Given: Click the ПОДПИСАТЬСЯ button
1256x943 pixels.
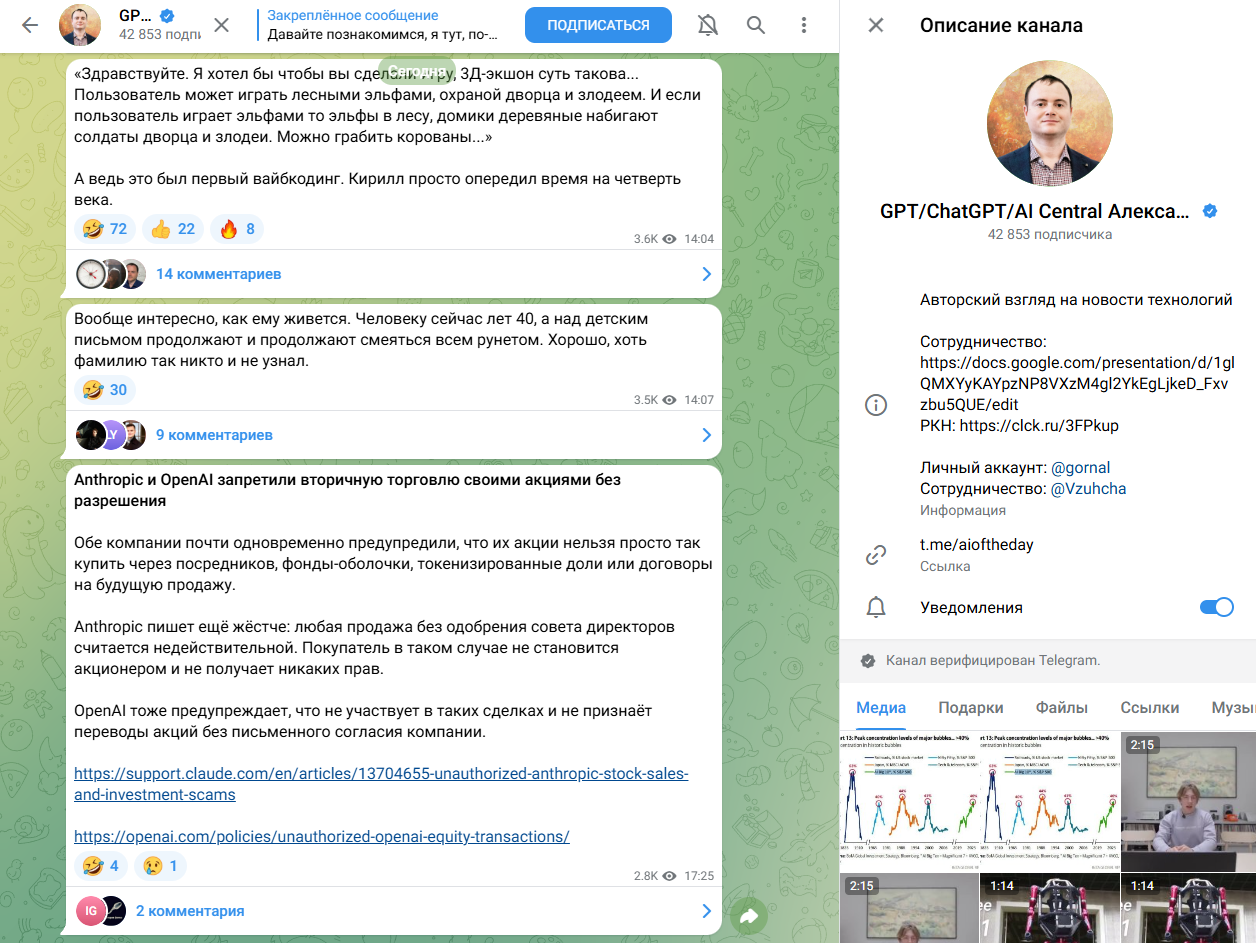Looking at the screenshot, I should pos(598,25).
